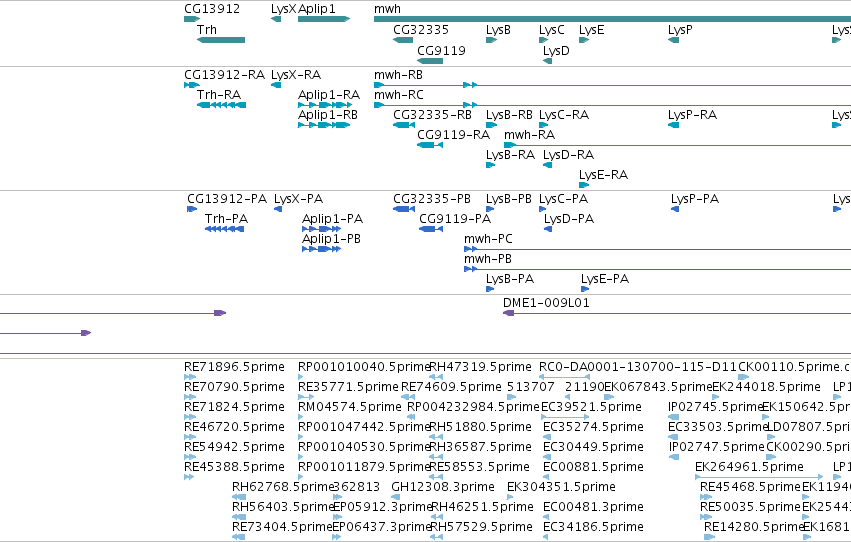851x542 pixels.
Task: Click the mwh-RA transcript label
Action: [529, 135]
